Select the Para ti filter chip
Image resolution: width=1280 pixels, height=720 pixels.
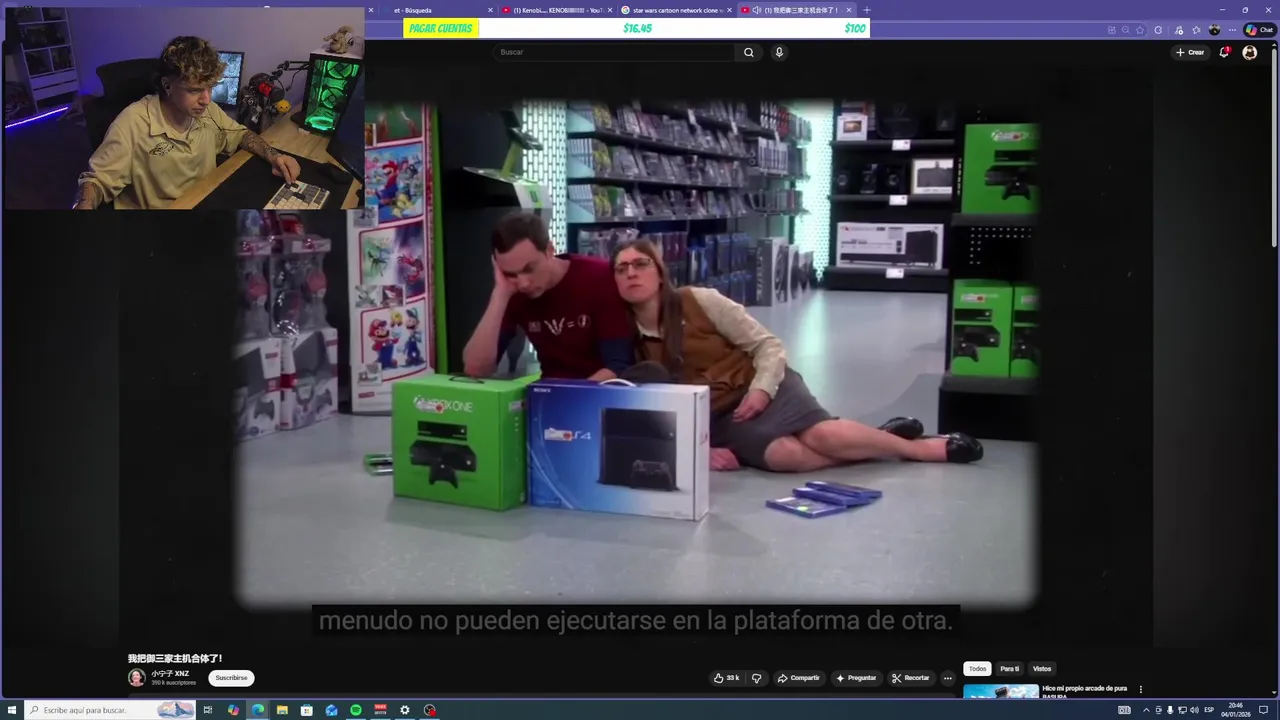click(x=1010, y=669)
